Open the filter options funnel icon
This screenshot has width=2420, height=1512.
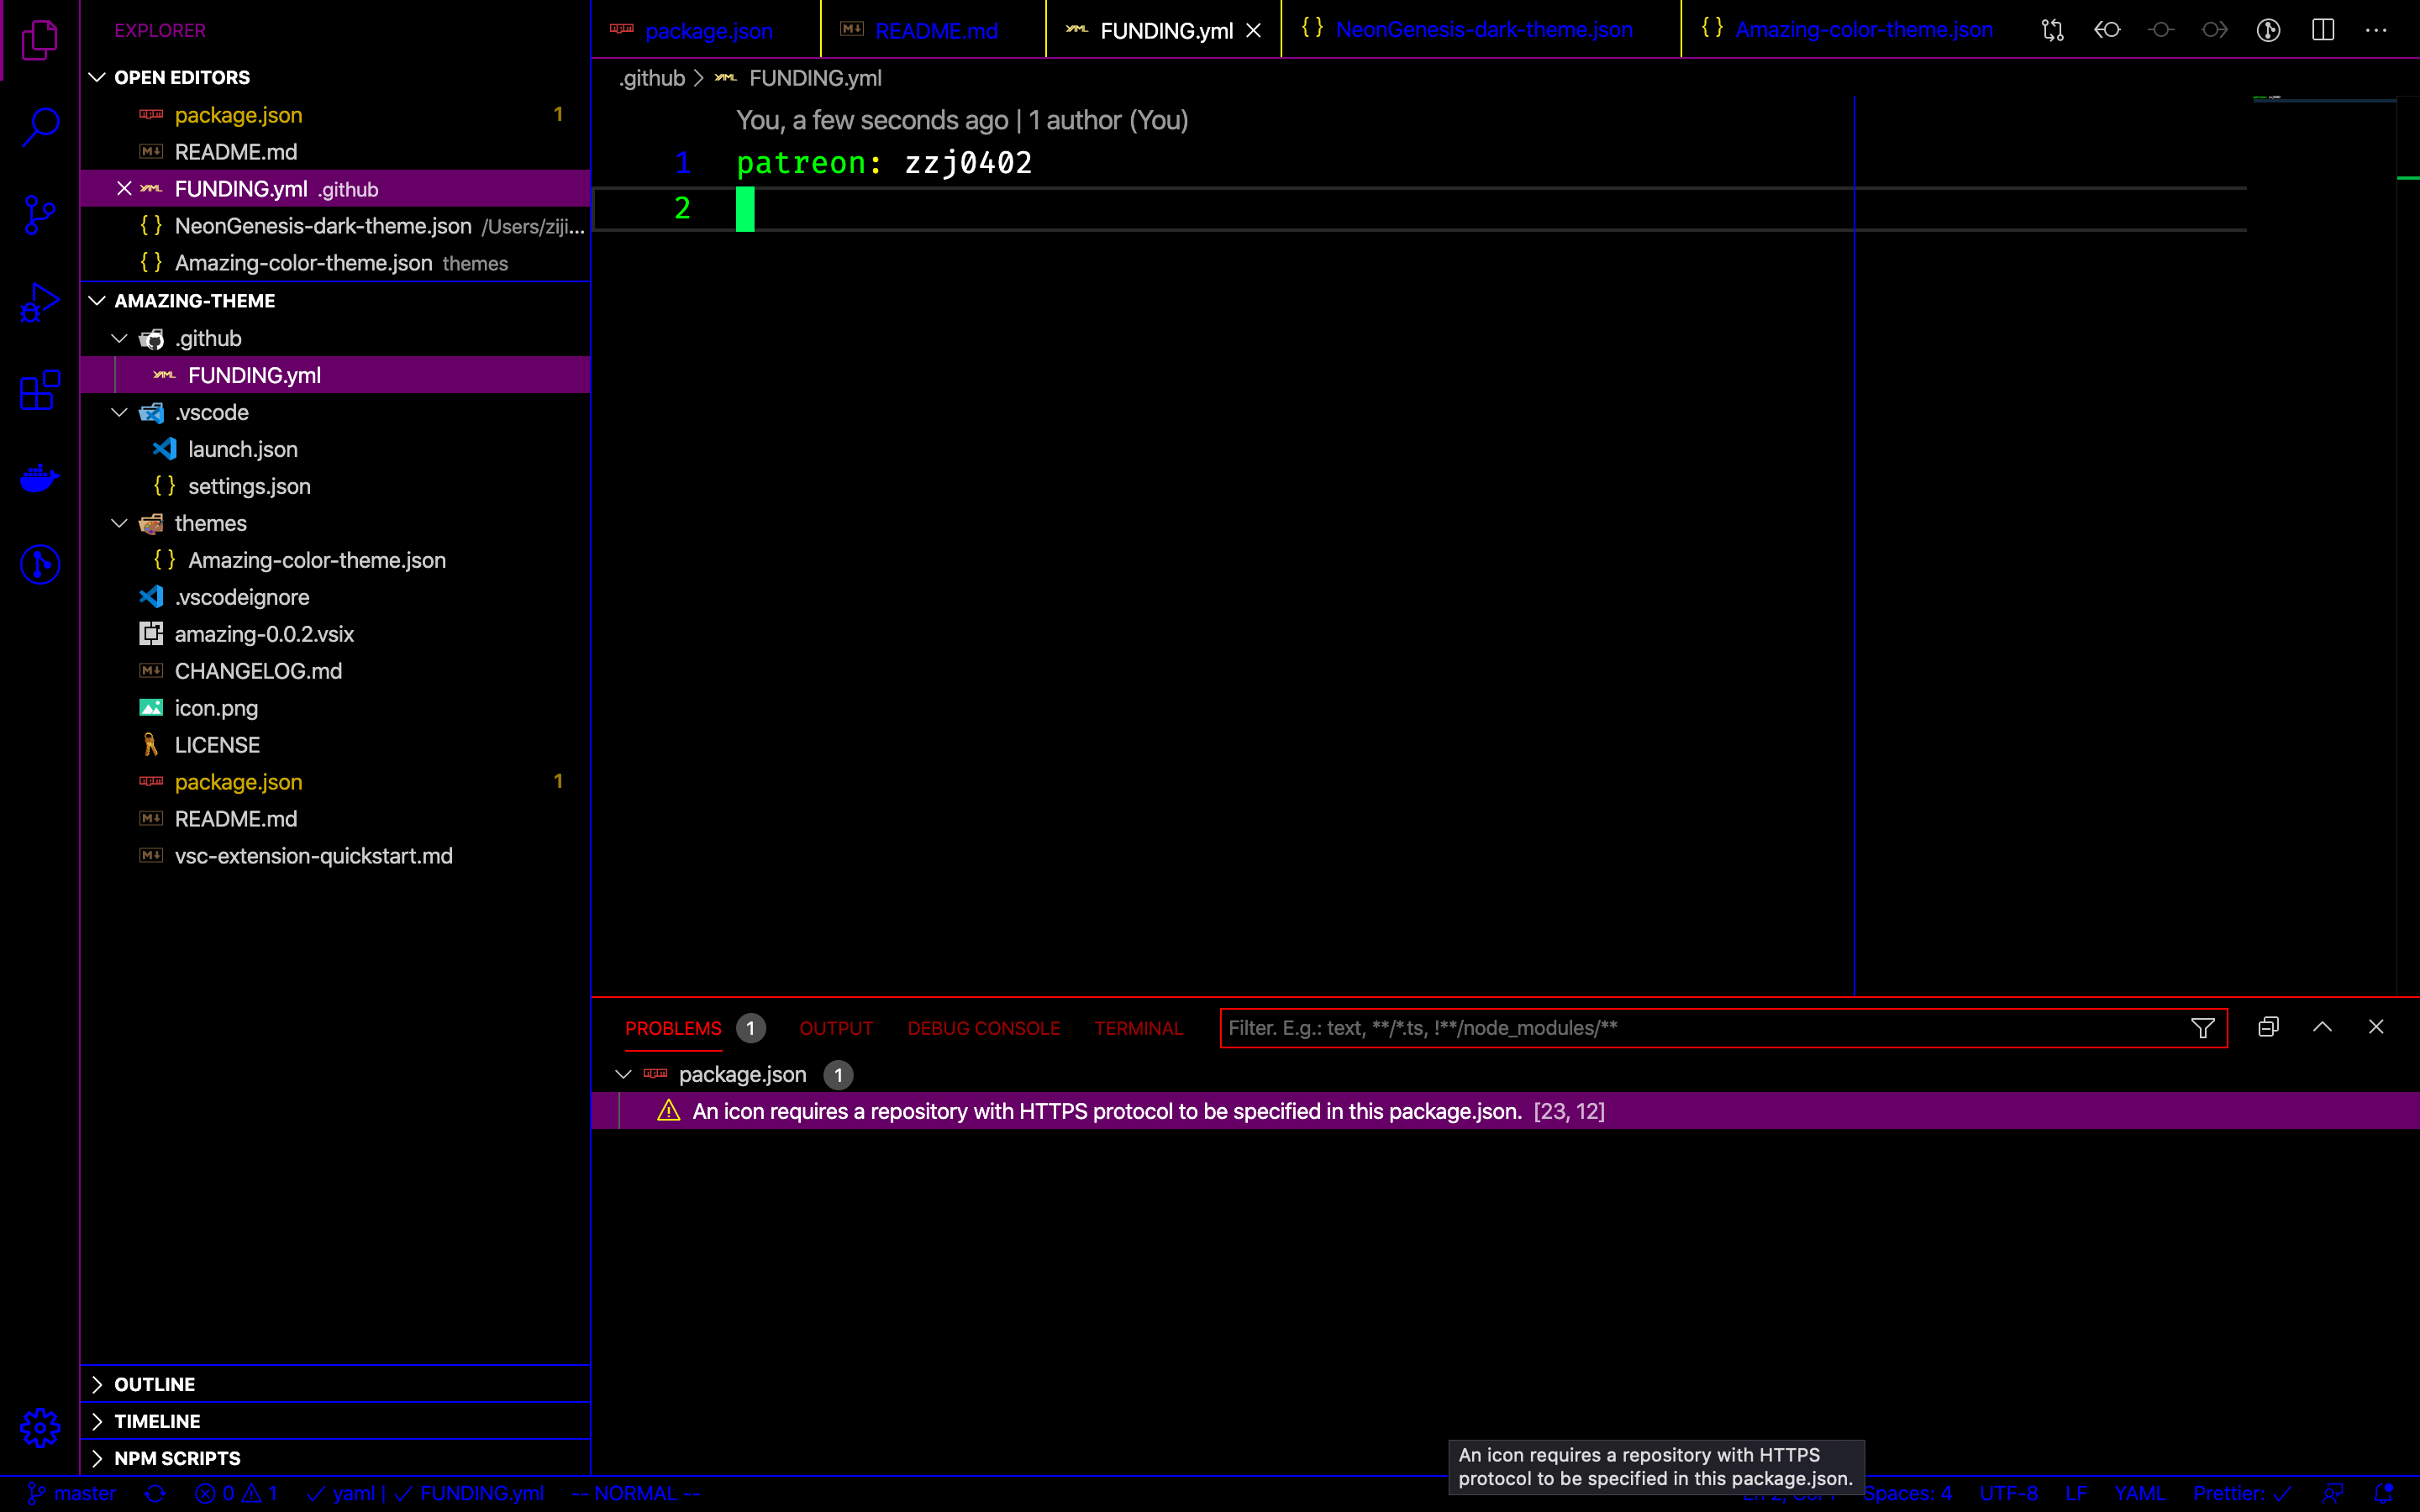pyautogui.click(x=2202, y=1028)
